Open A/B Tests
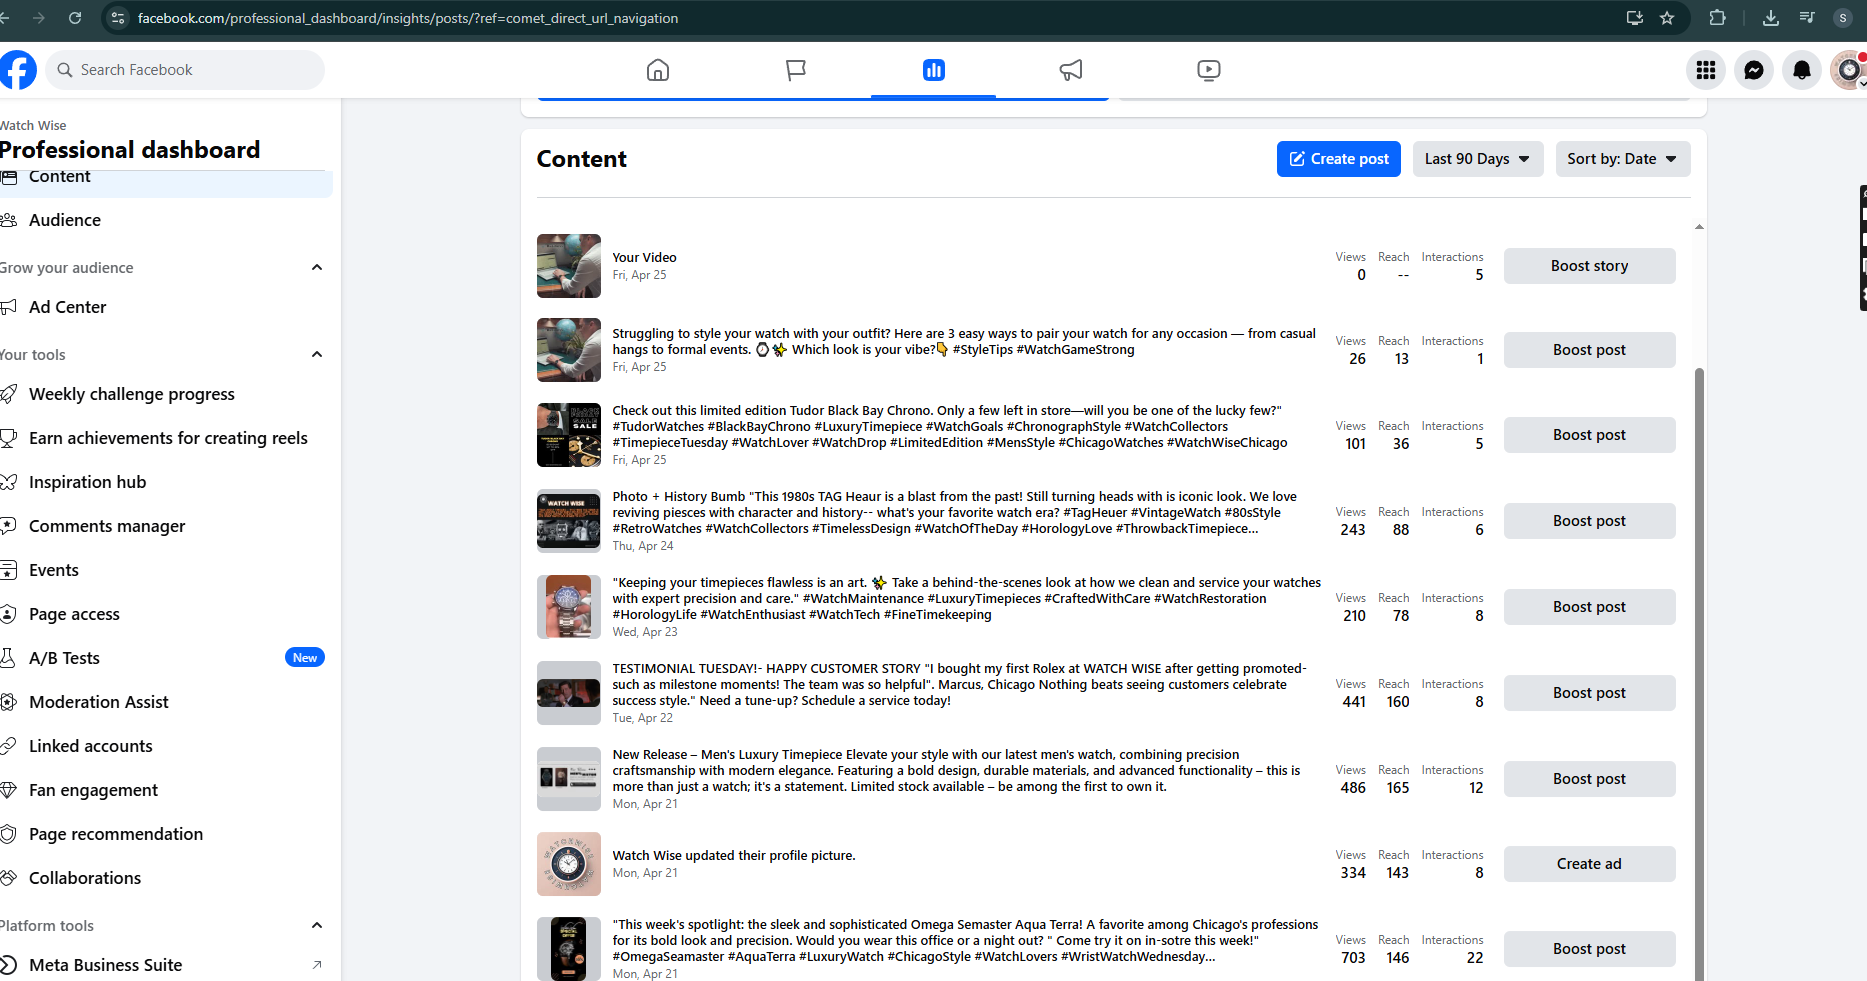The height and width of the screenshot is (981, 1867). click(x=166, y=658)
